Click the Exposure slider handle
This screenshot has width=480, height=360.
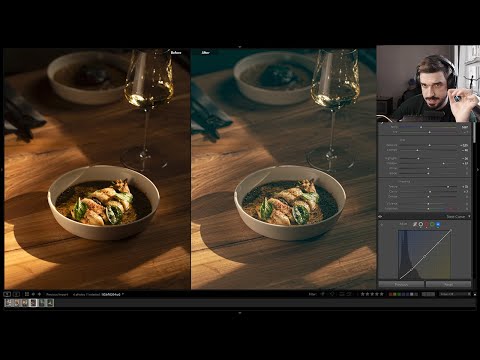click(x=429, y=145)
